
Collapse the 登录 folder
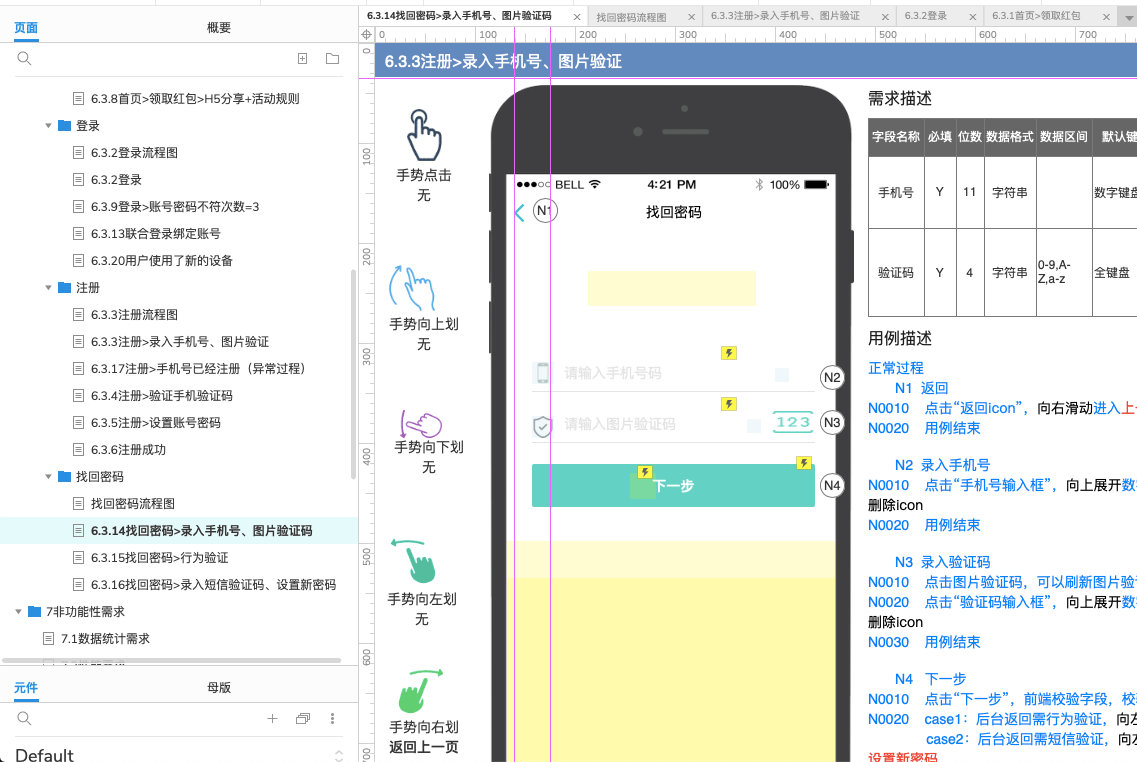48,126
